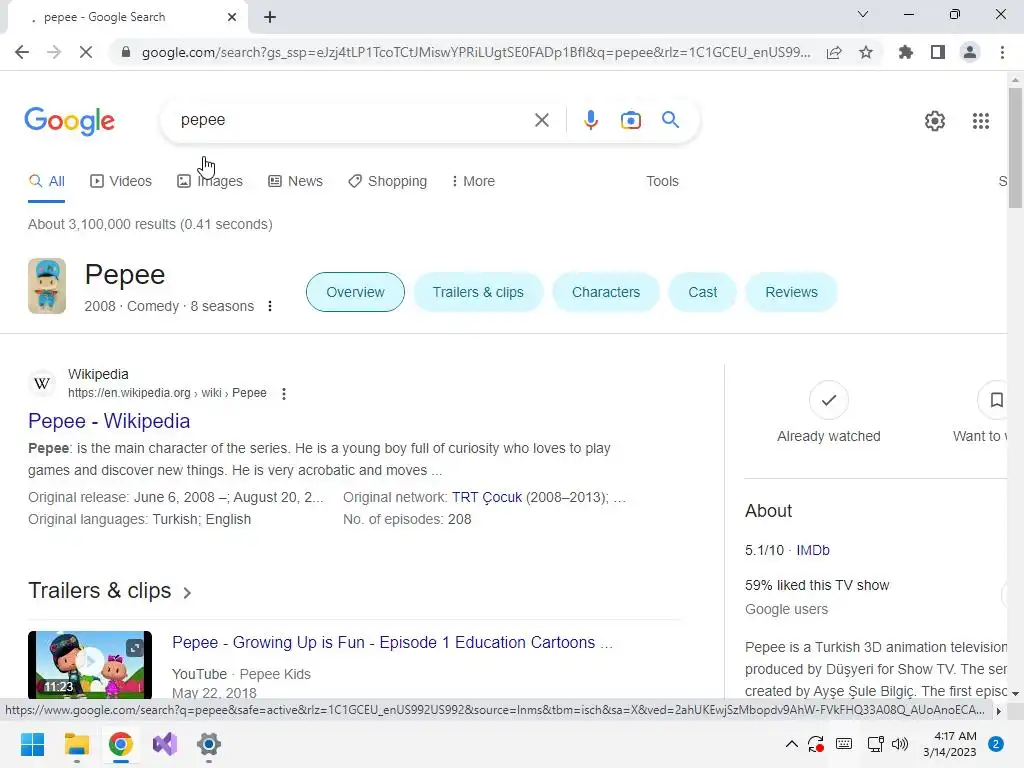
Task: Open the volume control icon
Action: pos(900,744)
